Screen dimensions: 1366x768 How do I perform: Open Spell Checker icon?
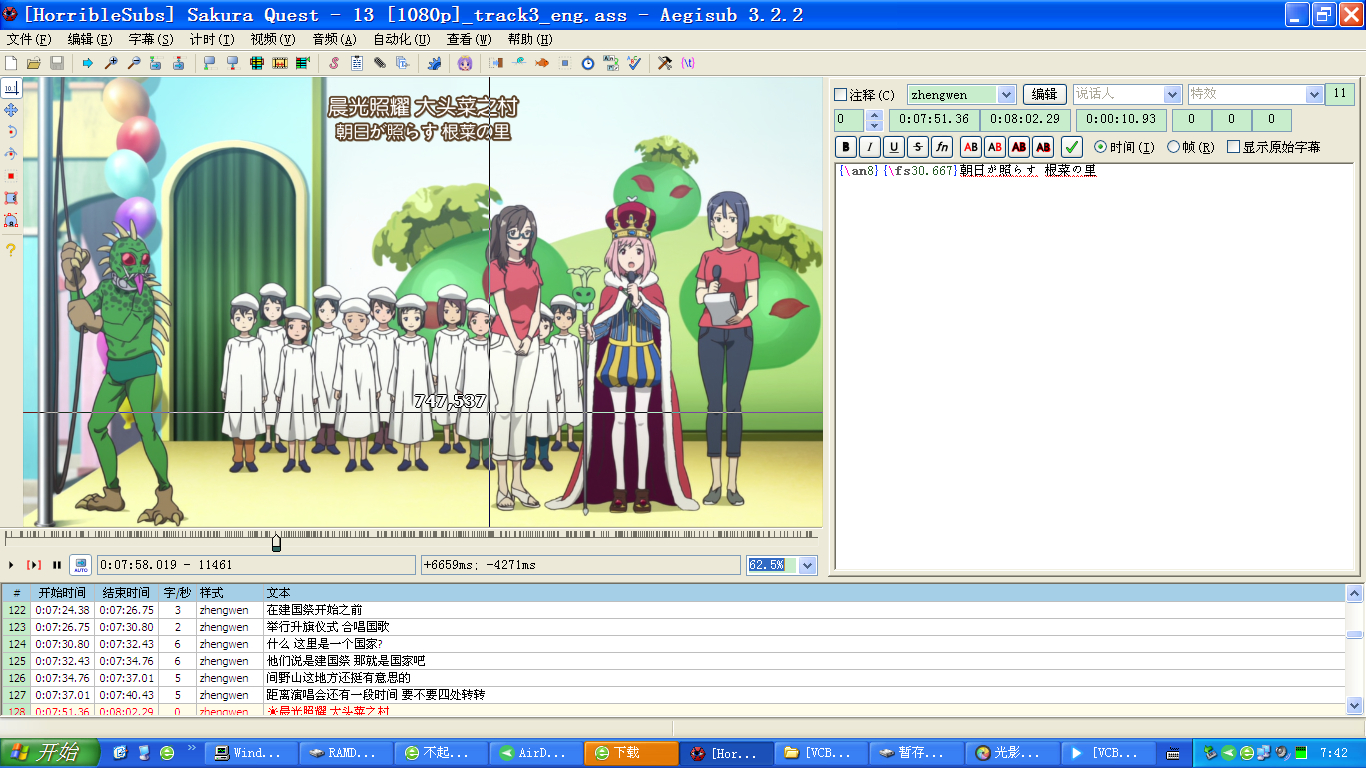635,63
